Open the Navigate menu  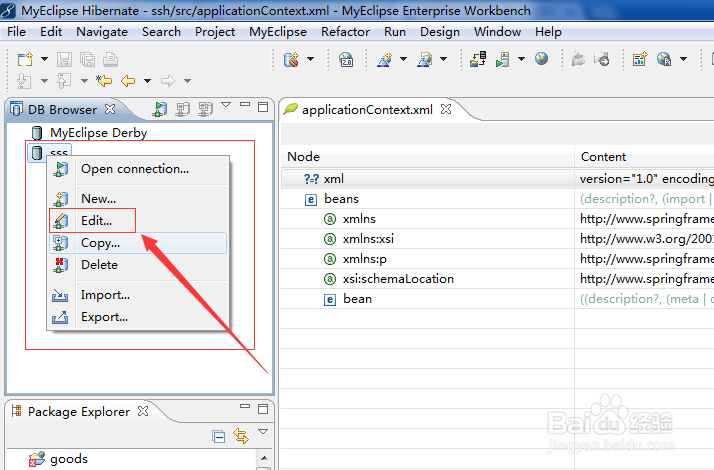102,32
